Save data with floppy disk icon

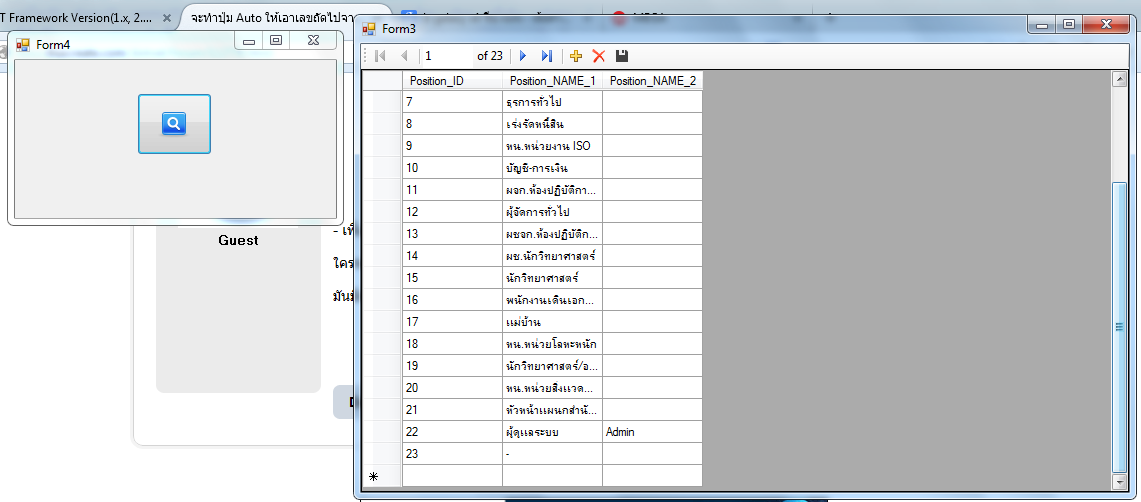(x=621, y=56)
